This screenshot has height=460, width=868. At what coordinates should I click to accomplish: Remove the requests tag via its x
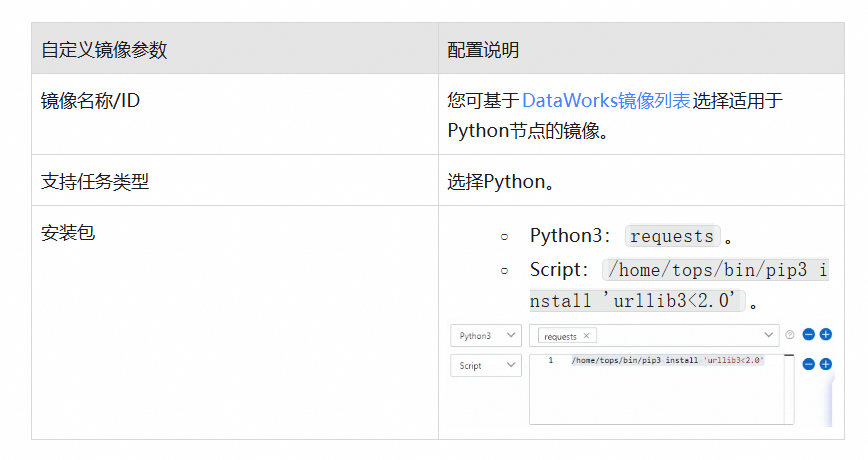[x=586, y=336]
